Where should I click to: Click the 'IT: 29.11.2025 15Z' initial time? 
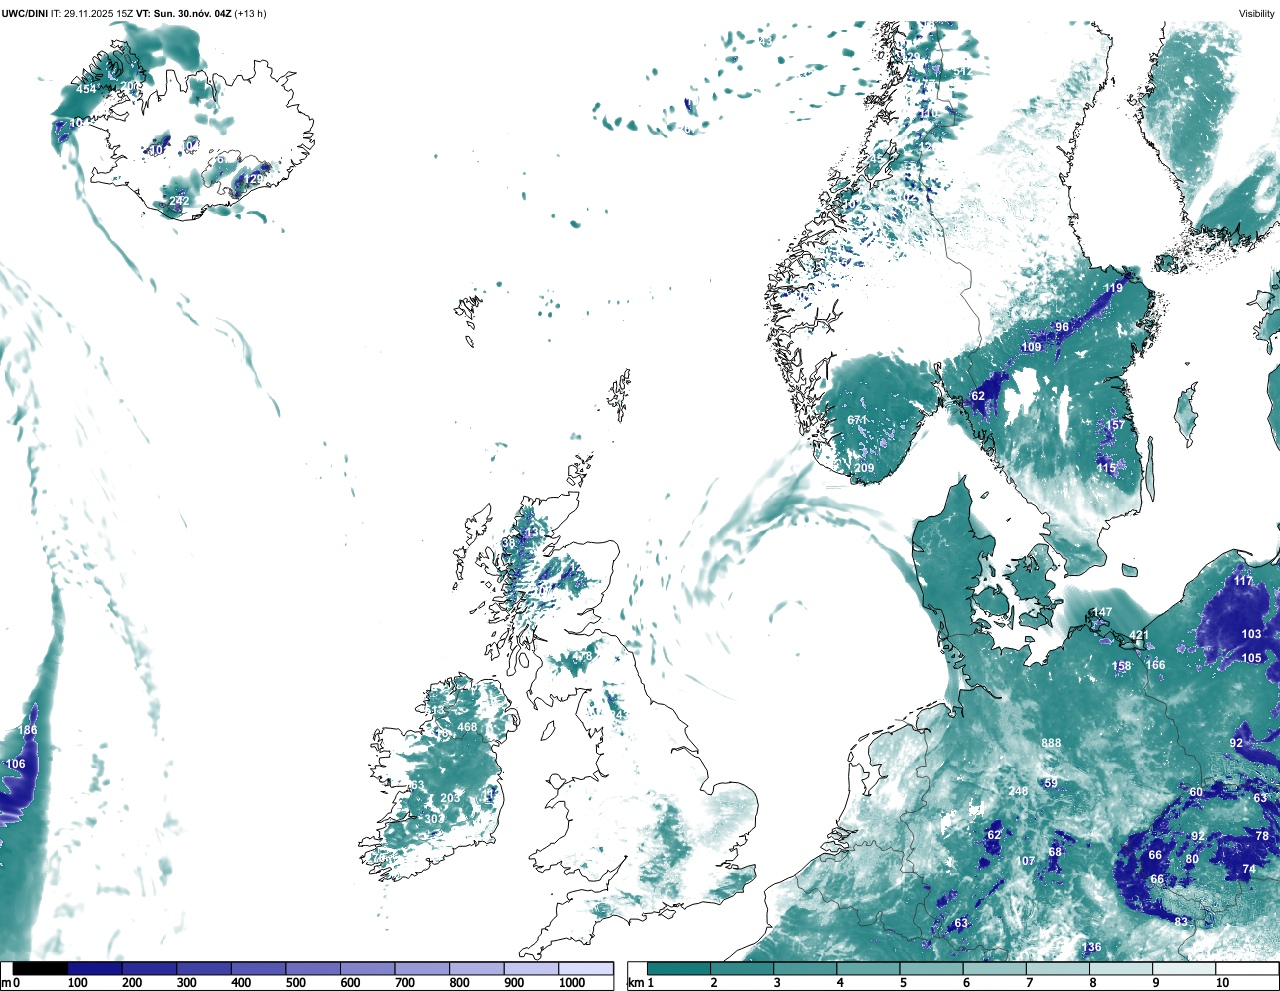pos(92,13)
